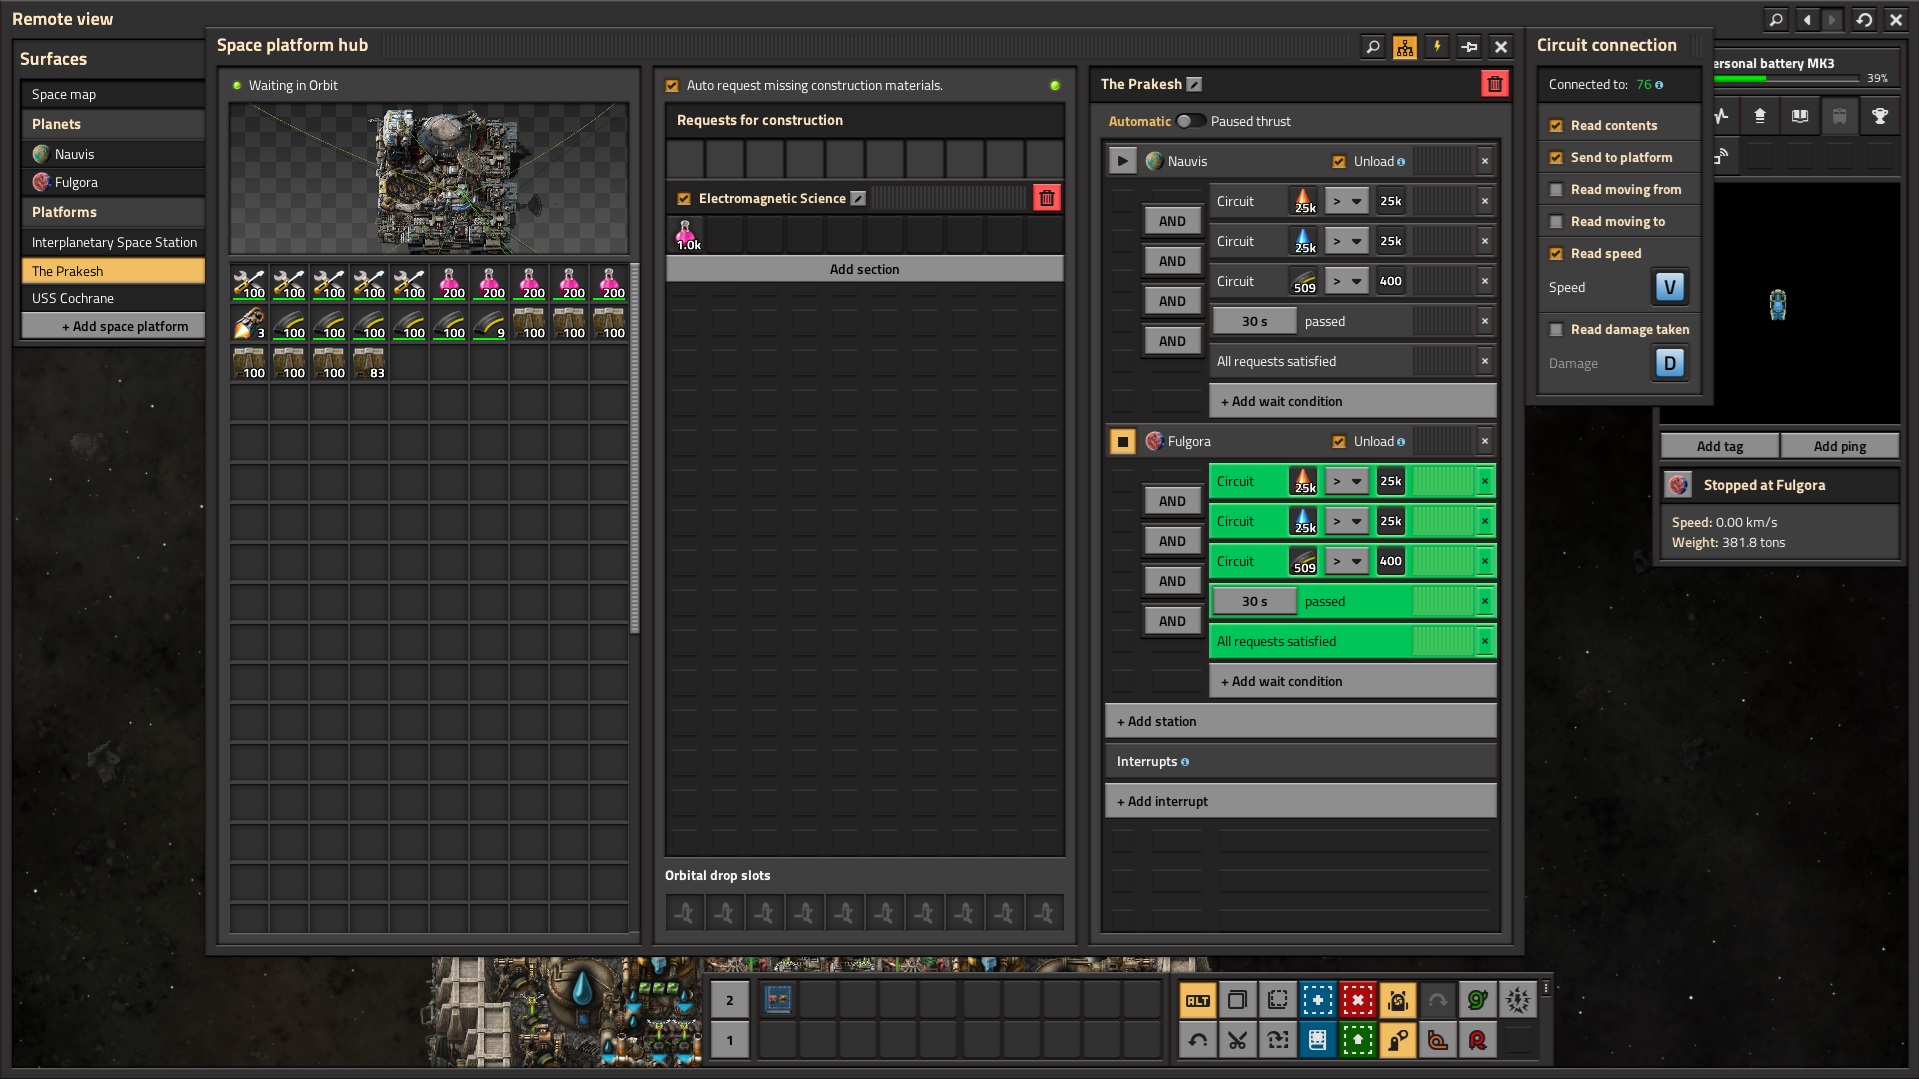Open Interplanetary Space Station platform
Image resolution: width=1919 pixels, height=1079 pixels.
point(113,242)
